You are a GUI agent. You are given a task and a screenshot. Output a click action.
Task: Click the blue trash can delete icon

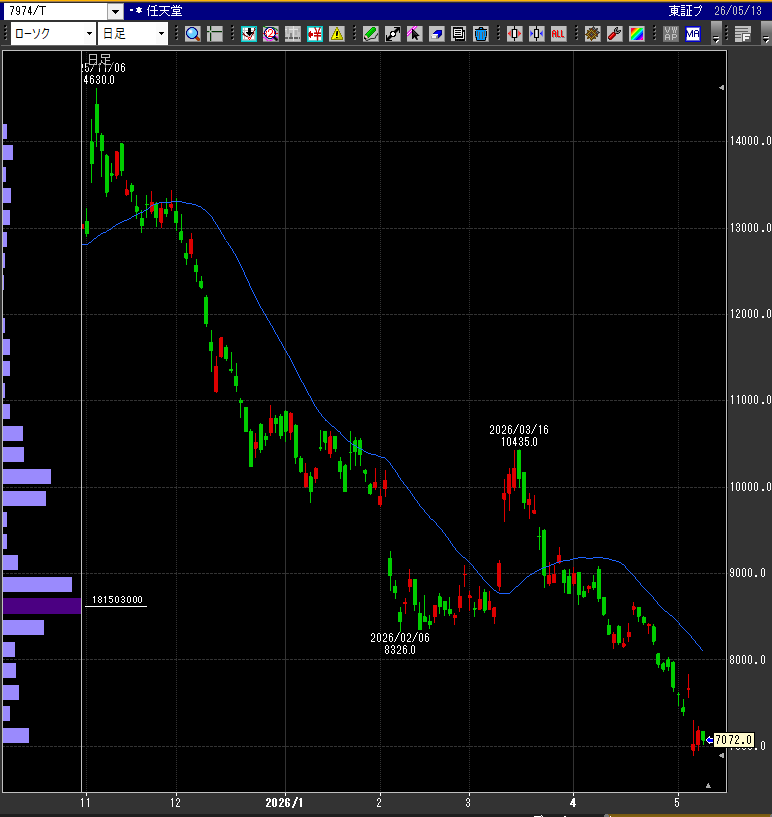(481, 34)
